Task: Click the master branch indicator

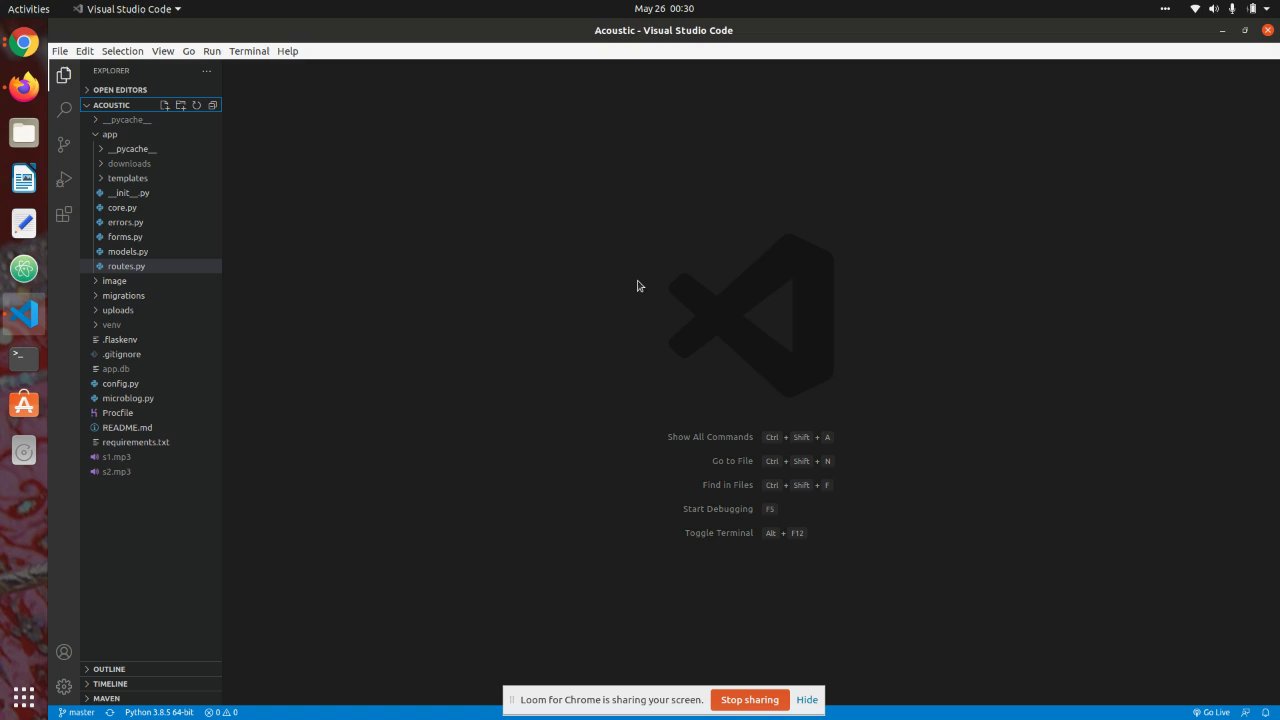Action: tap(76, 713)
